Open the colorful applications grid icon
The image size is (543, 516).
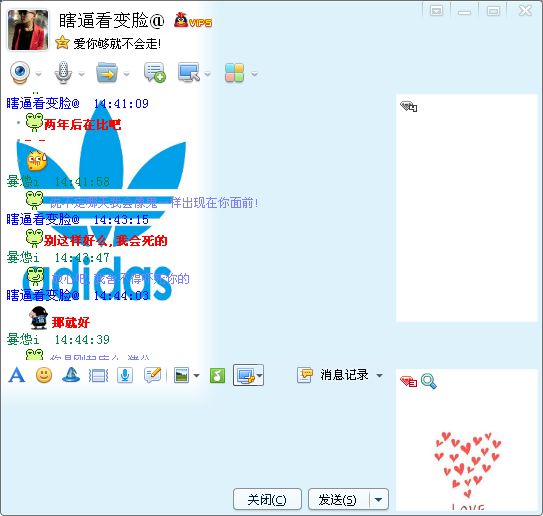(x=234, y=73)
